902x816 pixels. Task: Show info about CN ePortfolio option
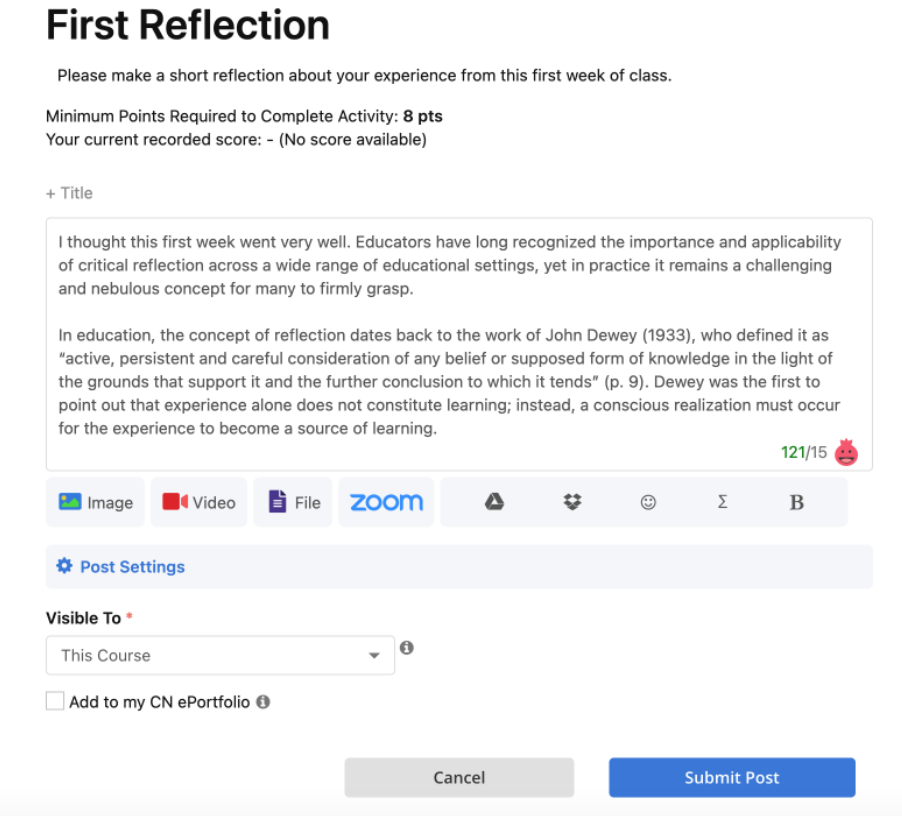[263, 702]
